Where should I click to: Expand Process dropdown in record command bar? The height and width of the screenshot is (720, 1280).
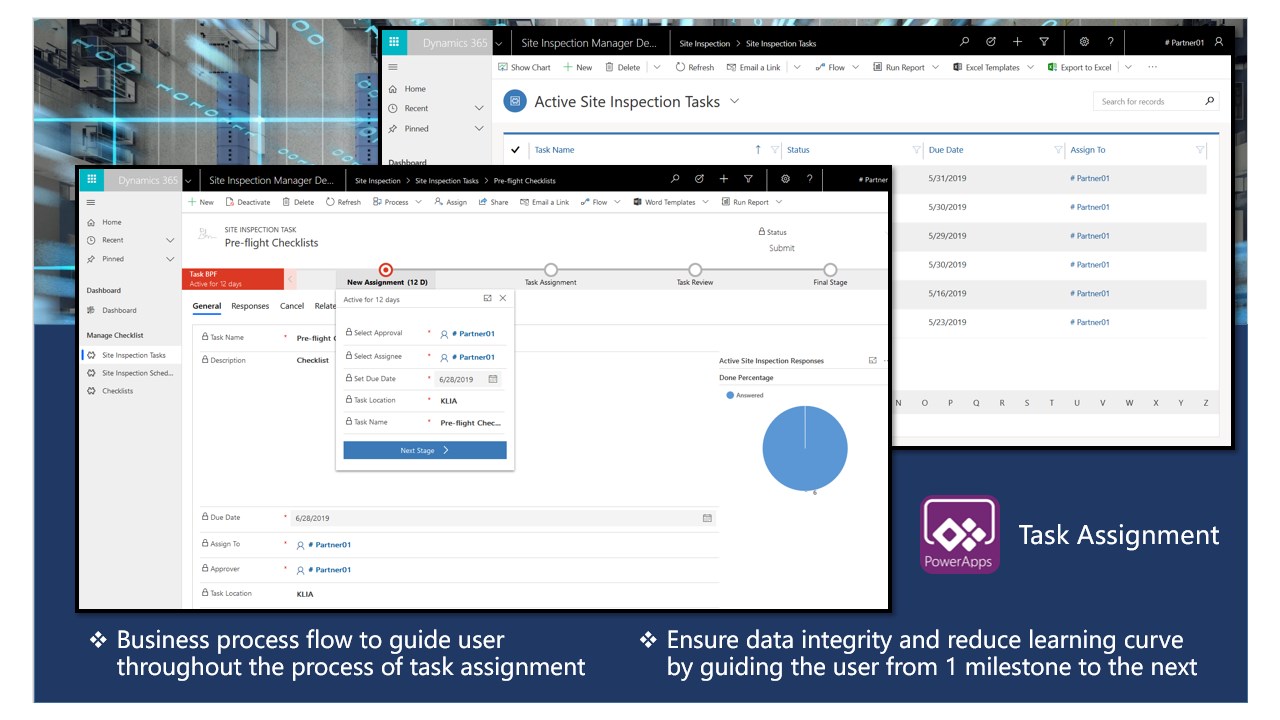point(418,202)
